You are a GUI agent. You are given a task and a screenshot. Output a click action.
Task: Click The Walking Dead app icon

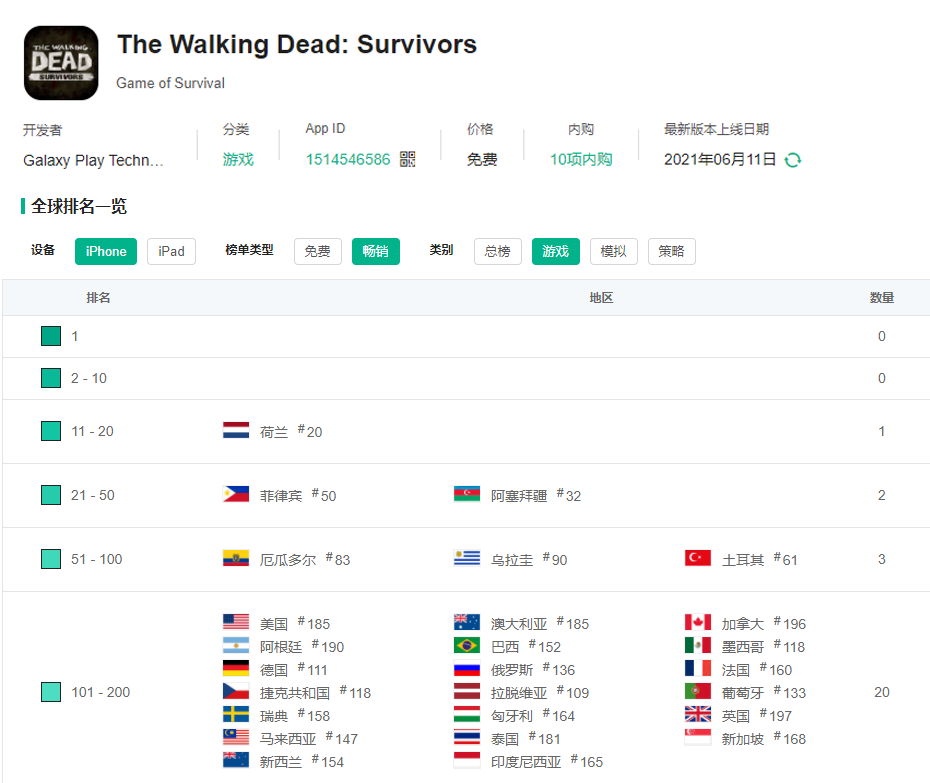pyautogui.click(x=61, y=63)
